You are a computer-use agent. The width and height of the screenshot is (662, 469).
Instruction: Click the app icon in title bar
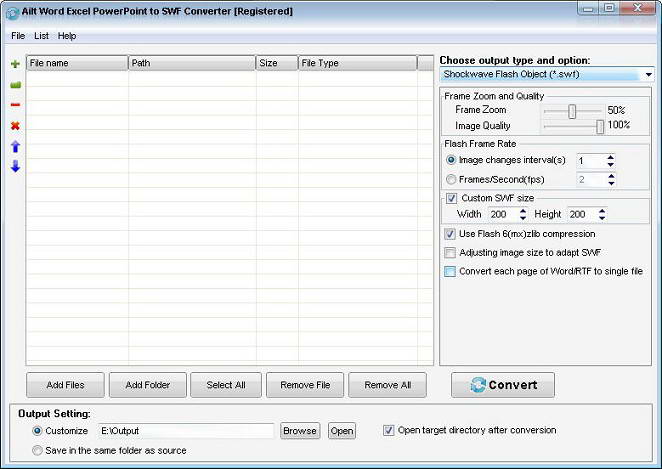point(12,13)
